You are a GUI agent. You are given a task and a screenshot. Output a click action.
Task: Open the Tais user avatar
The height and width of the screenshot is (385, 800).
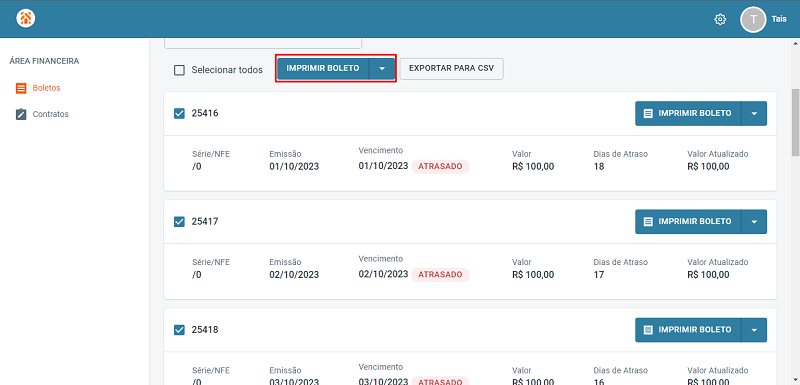753,20
